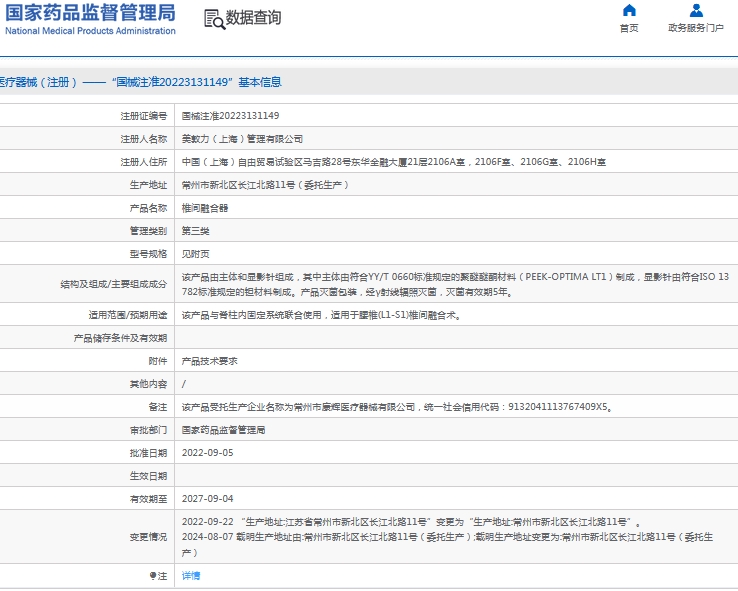Select registrant name 美敦力（上海）管理有限公司

pyautogui.click(x=242, y=139)
